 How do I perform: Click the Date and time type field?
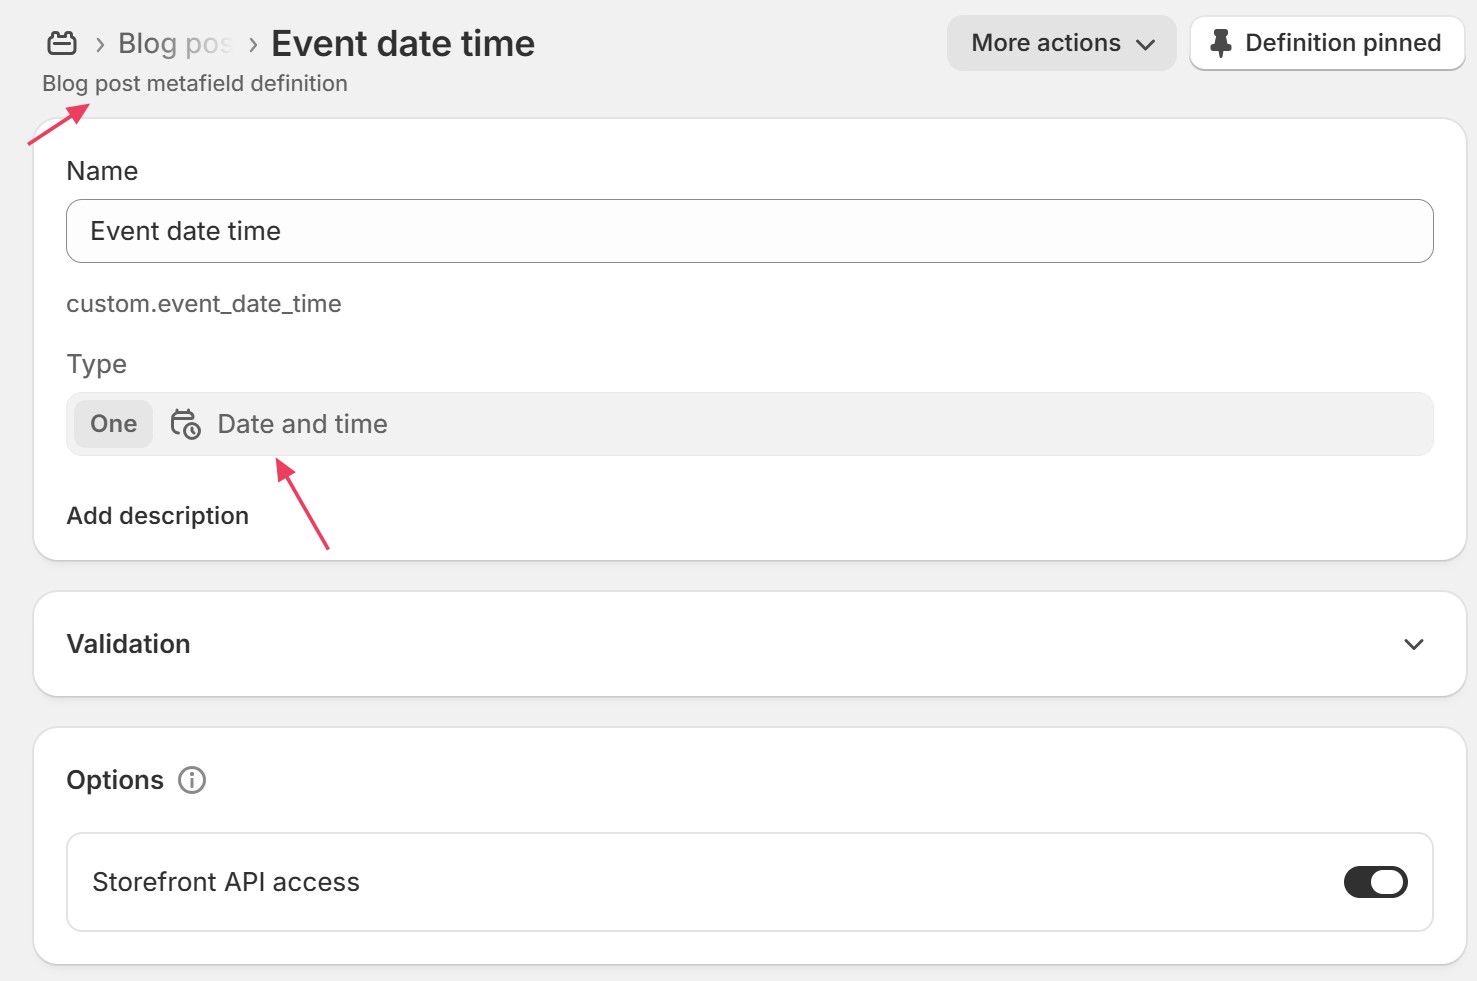point(749,424)
